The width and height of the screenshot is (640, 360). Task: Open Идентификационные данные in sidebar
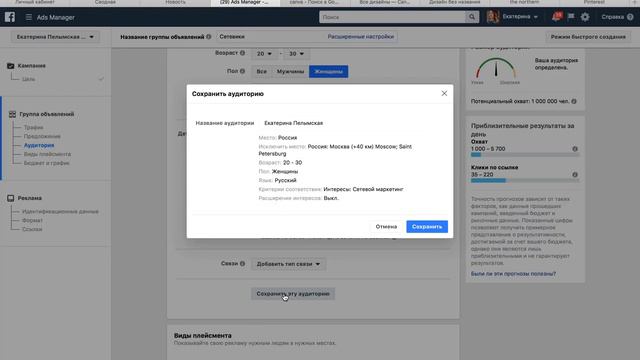click(x=60, y=211)
